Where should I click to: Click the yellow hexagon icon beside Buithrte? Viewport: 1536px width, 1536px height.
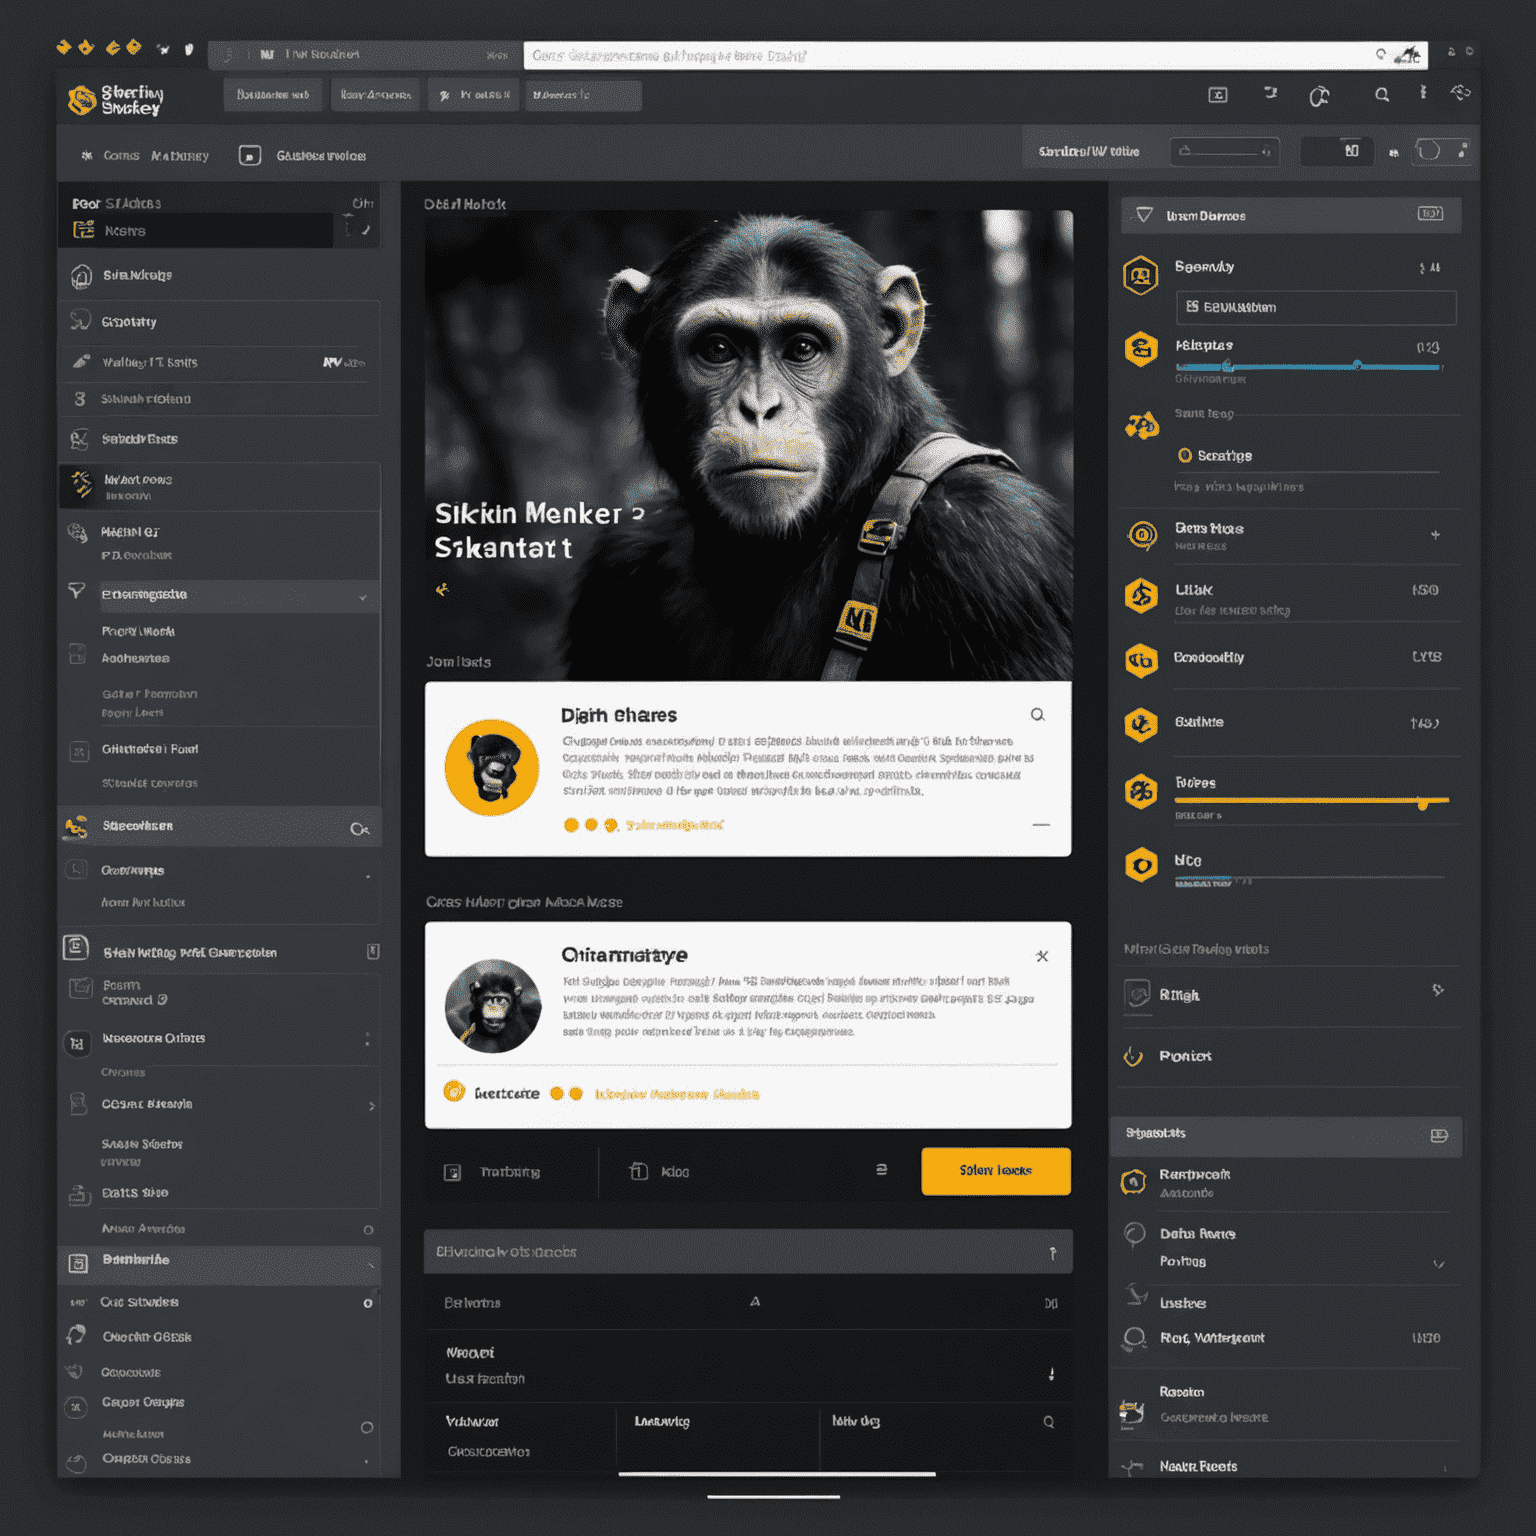tap(1141, 724)
